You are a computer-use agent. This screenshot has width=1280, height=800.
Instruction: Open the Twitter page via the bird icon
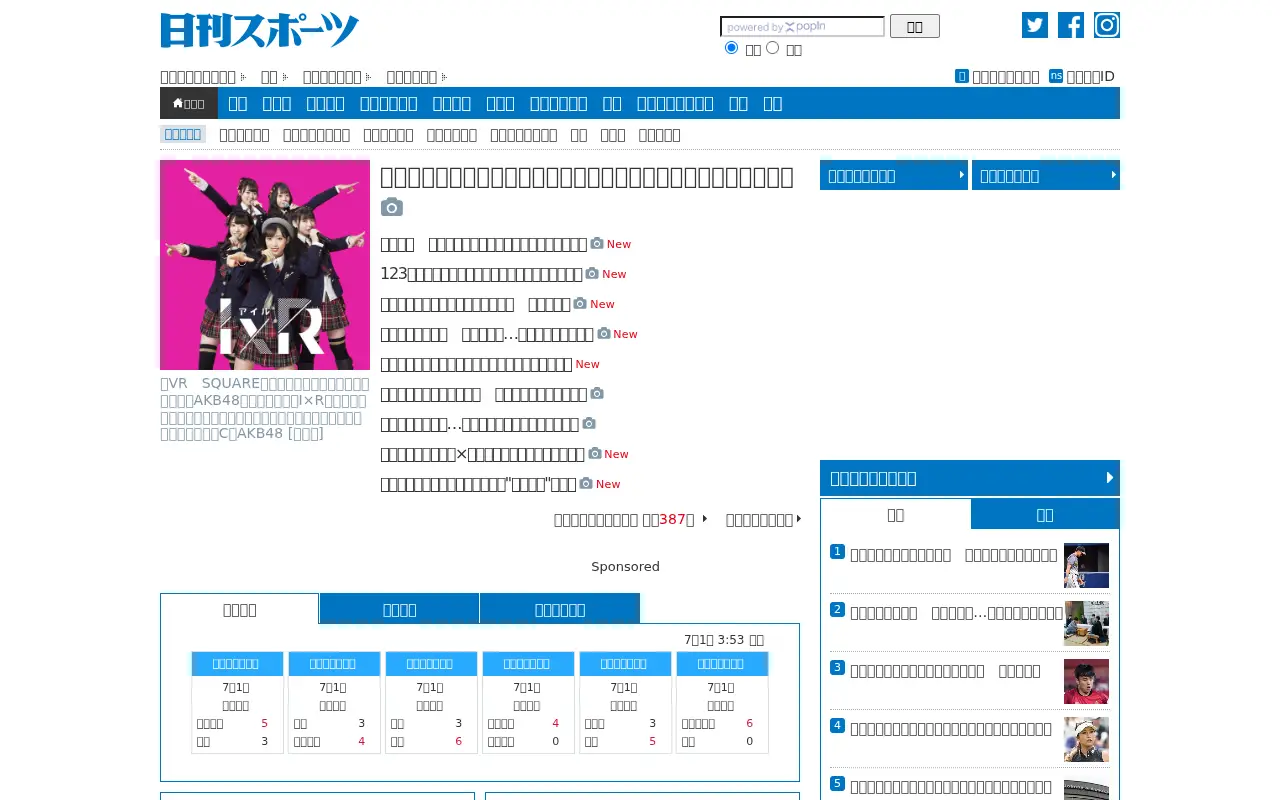click(1035, 25)
